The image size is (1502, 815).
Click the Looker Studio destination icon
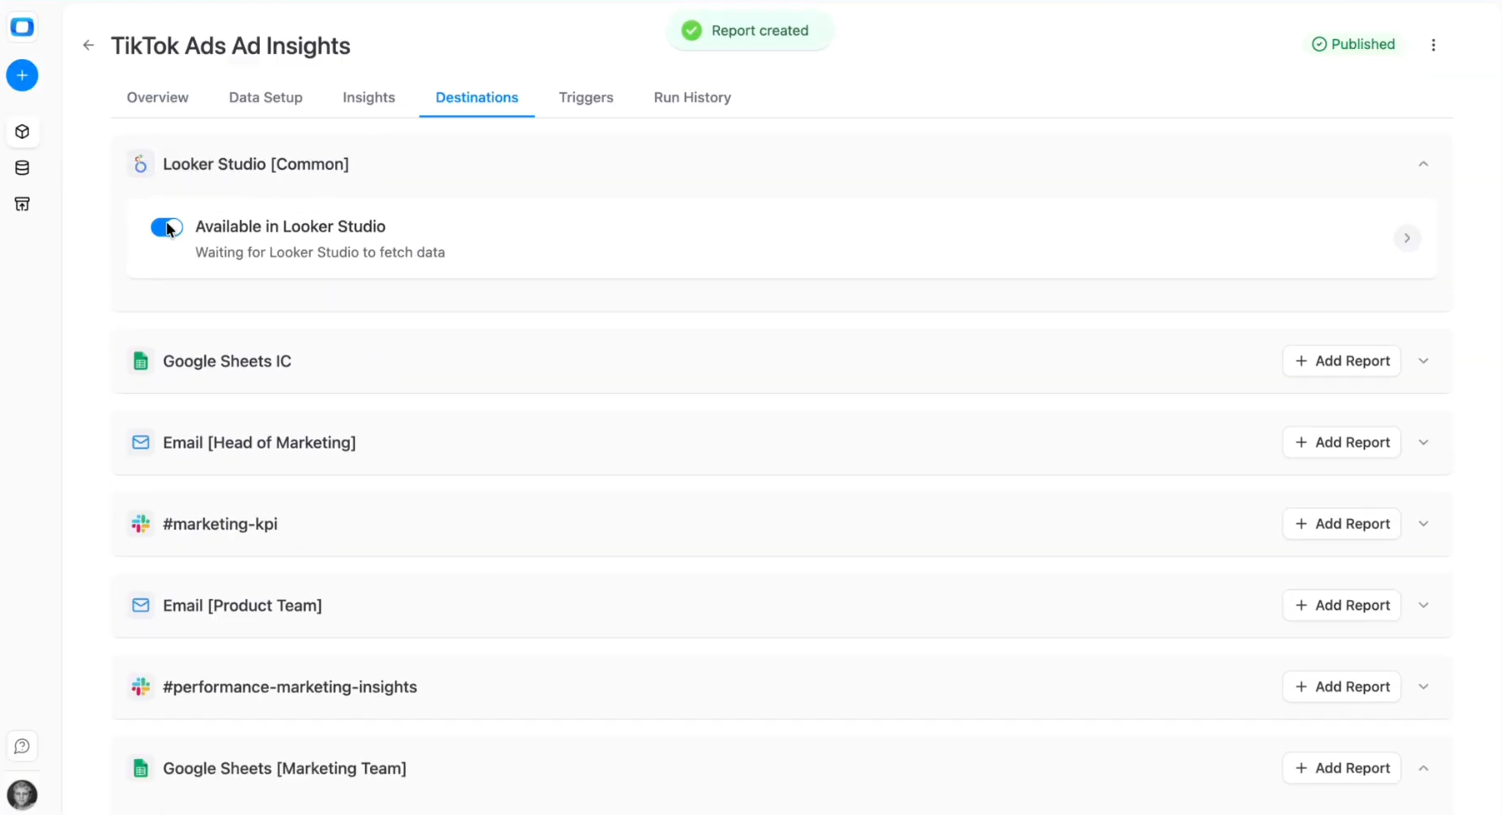point(140,164)
